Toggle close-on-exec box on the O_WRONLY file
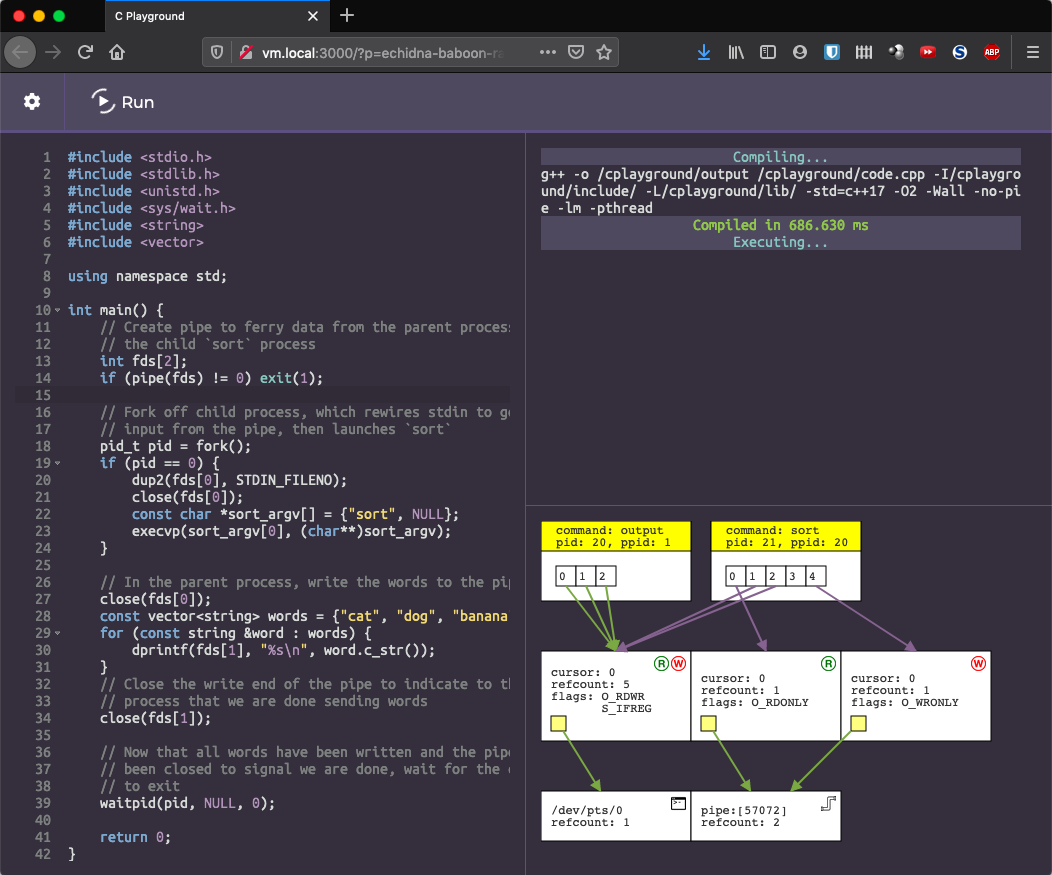The image size is (1052, 875). pos(857,723)
